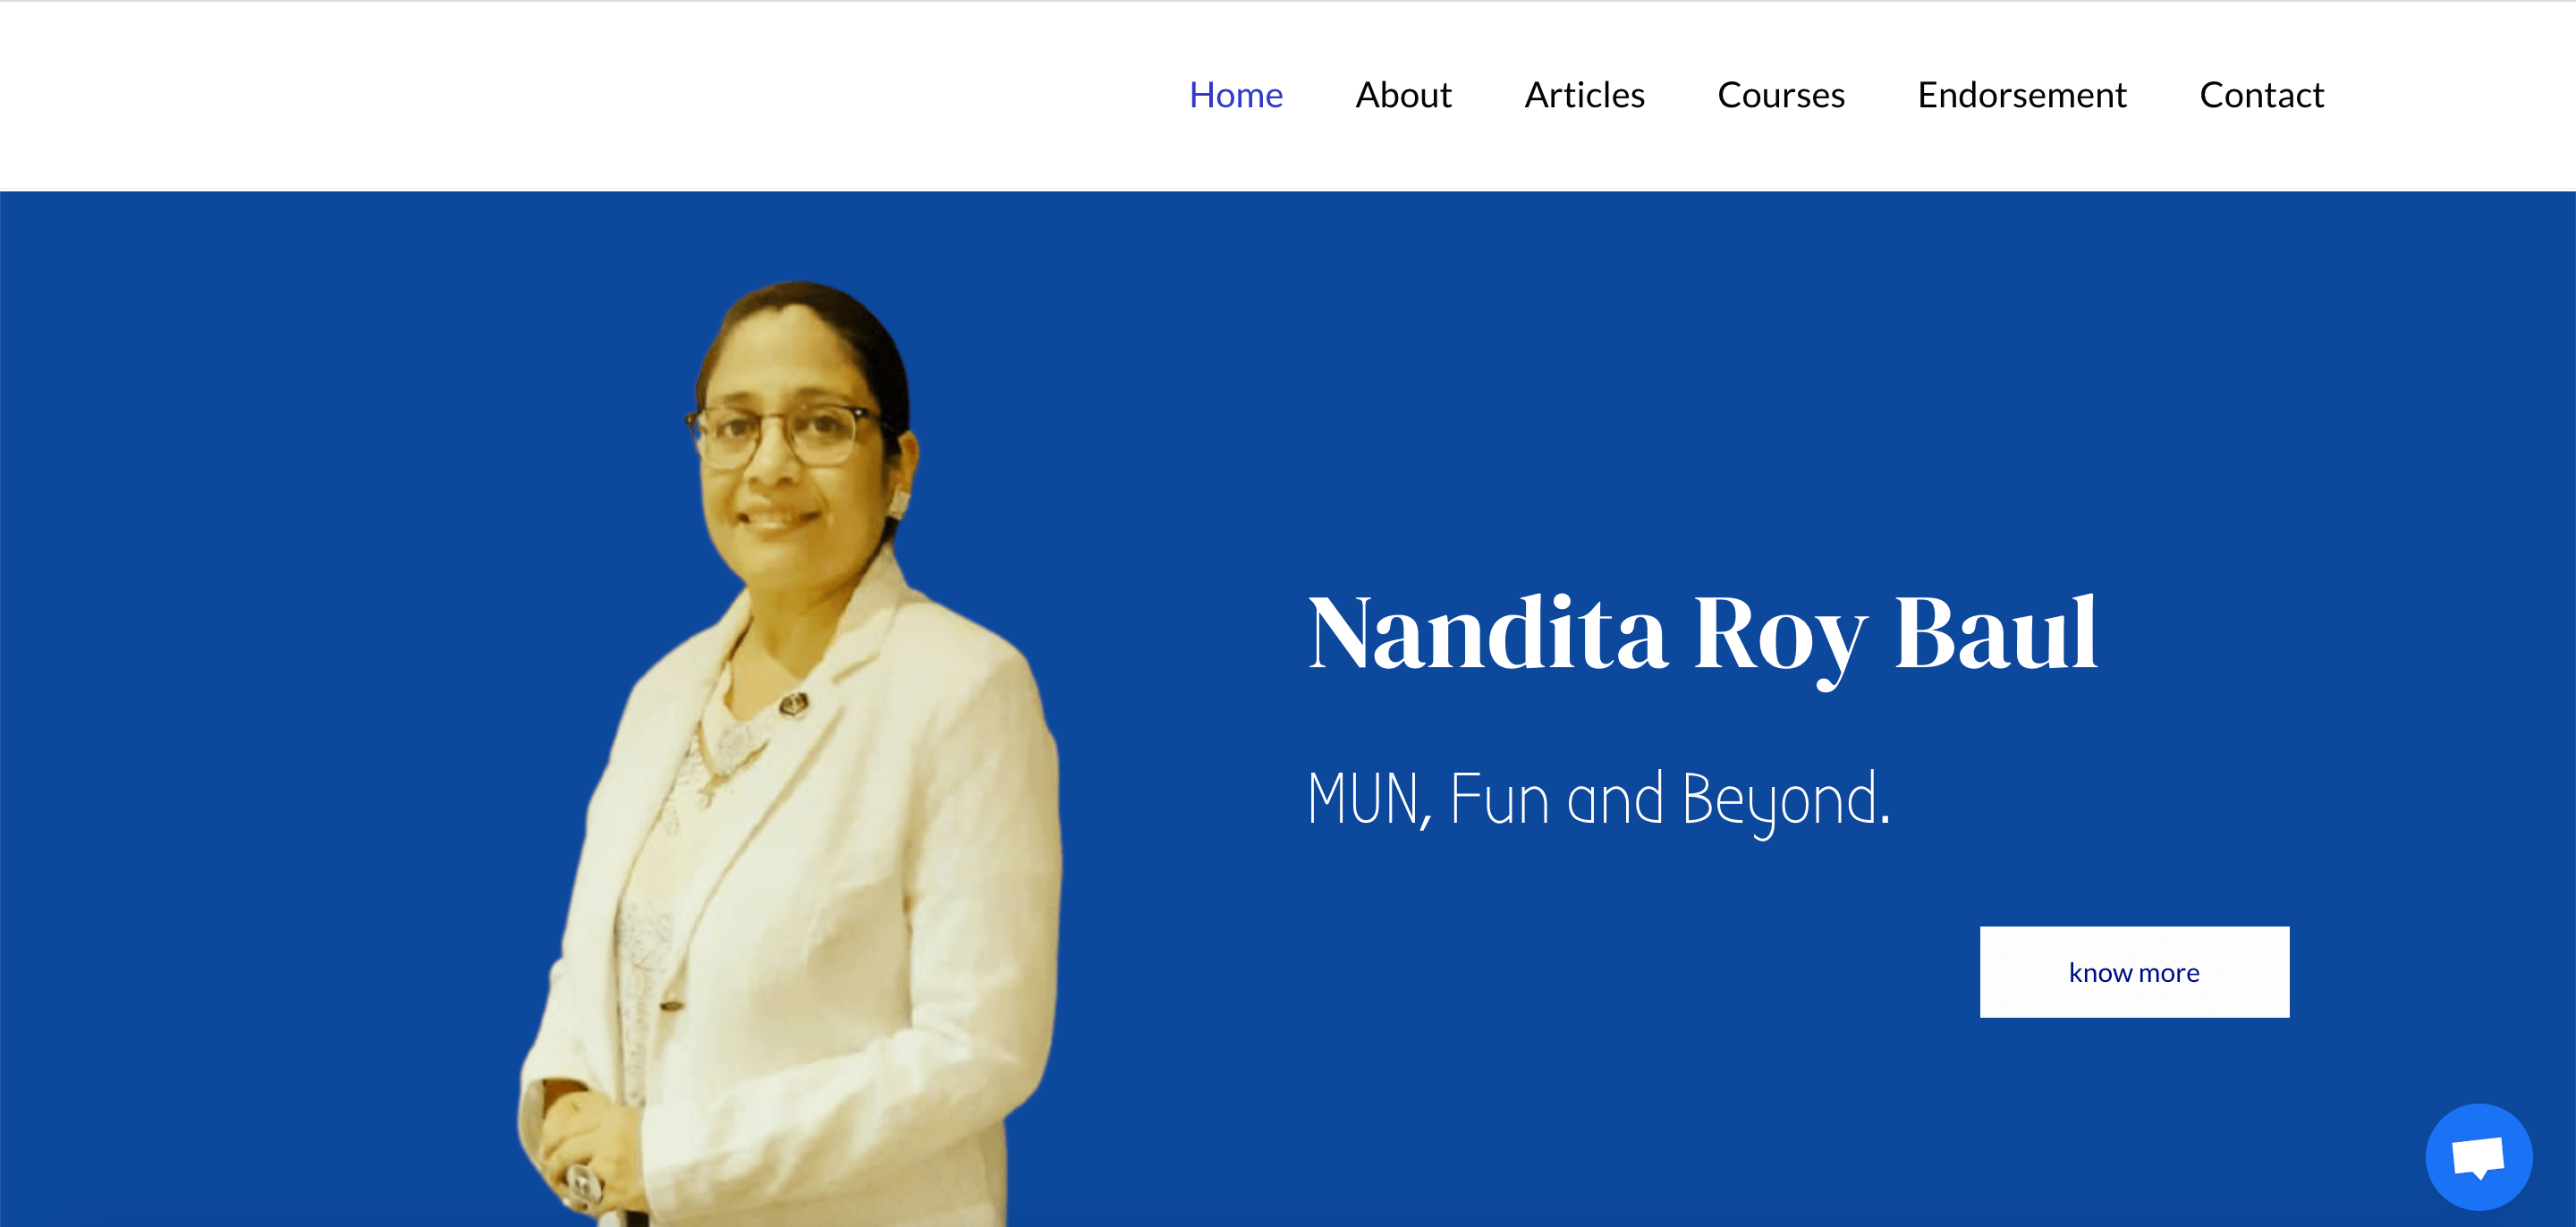Click the brooch pin on the blazer lapel
This screenshot has height=1227, width=2576.
click(x=794, y=704)
